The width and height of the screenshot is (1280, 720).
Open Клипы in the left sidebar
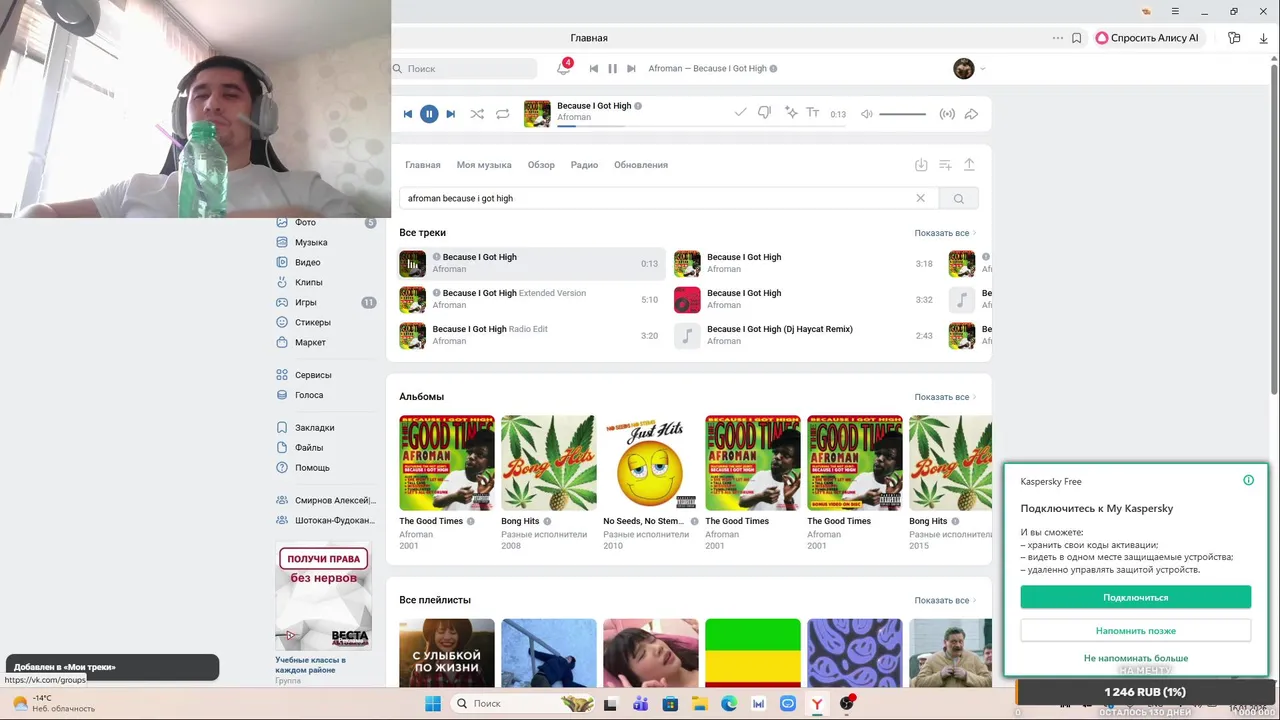[309, 282]
